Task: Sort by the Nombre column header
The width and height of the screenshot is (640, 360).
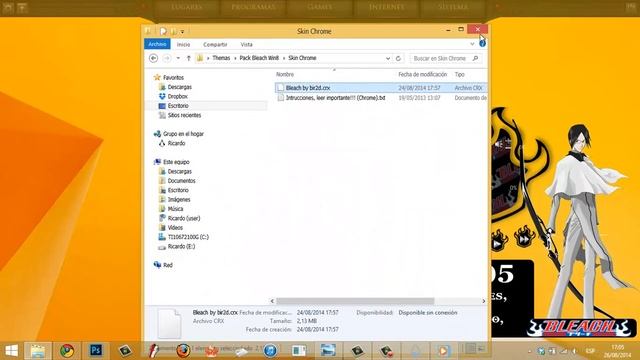Action: (285, 74)
